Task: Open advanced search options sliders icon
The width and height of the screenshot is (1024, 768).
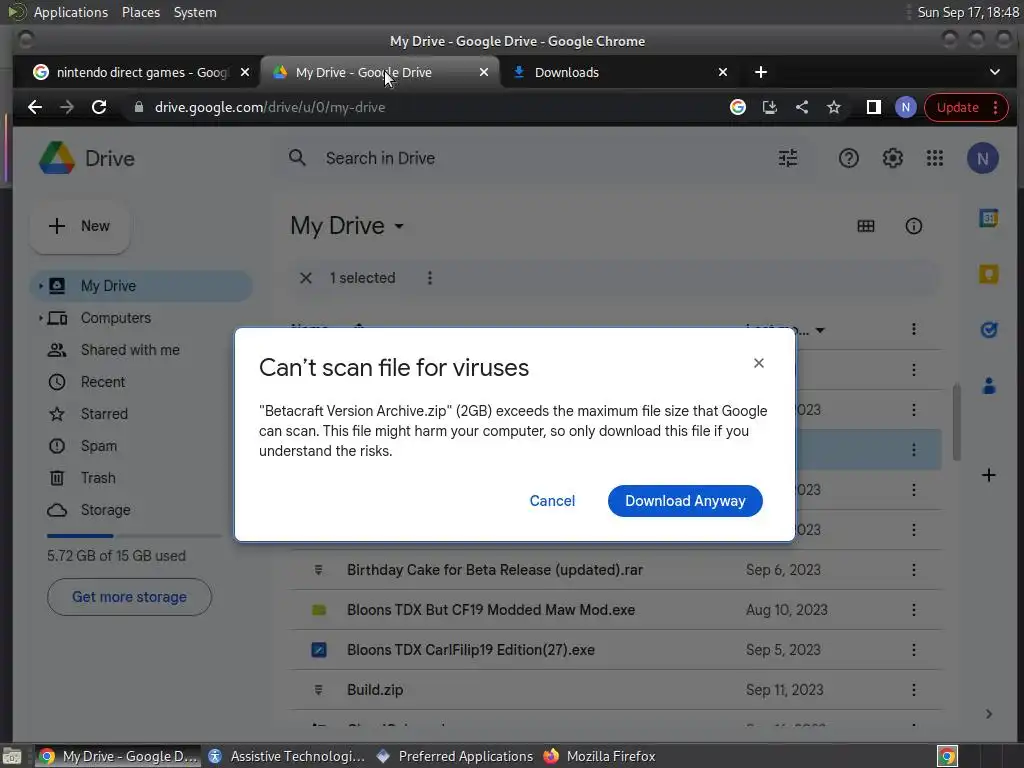Action: point(788,158)
